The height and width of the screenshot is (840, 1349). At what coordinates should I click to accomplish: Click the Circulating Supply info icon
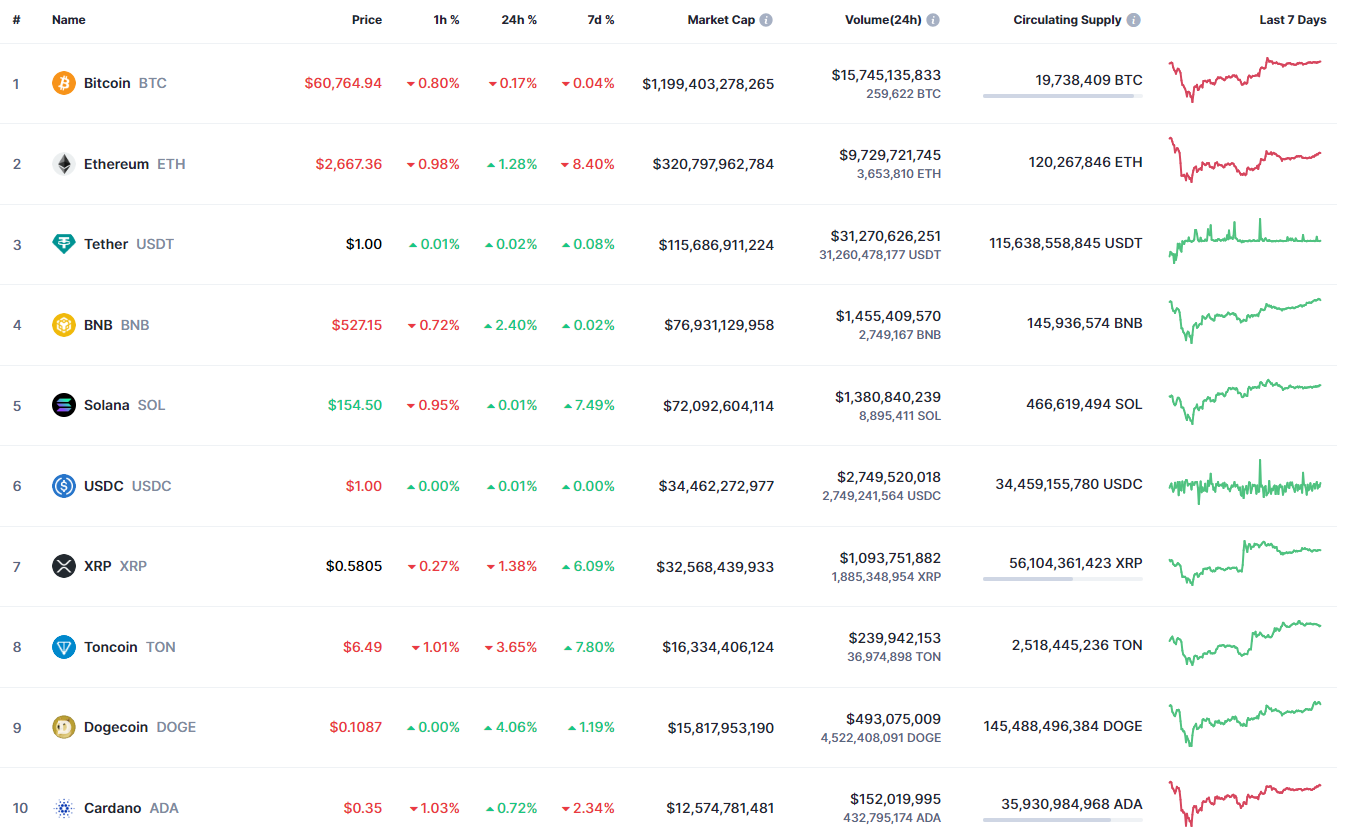pyautogui.click(x=1133, y=20)
